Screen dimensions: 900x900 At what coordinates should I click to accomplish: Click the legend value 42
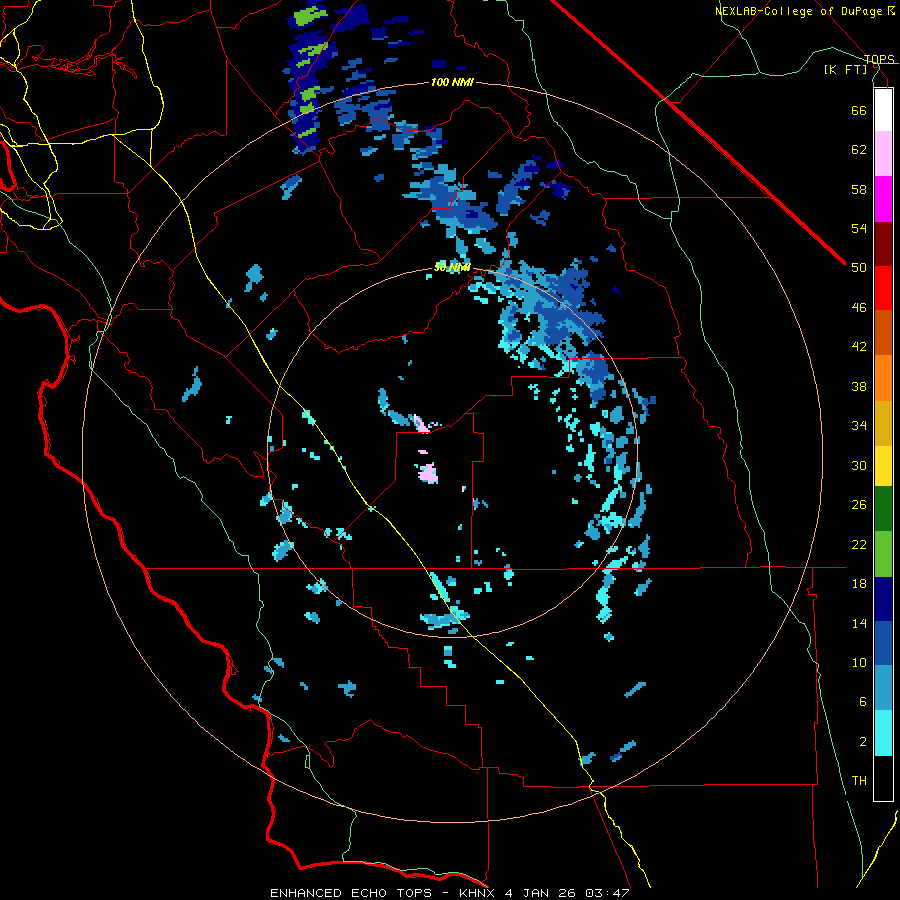[859, 347]
